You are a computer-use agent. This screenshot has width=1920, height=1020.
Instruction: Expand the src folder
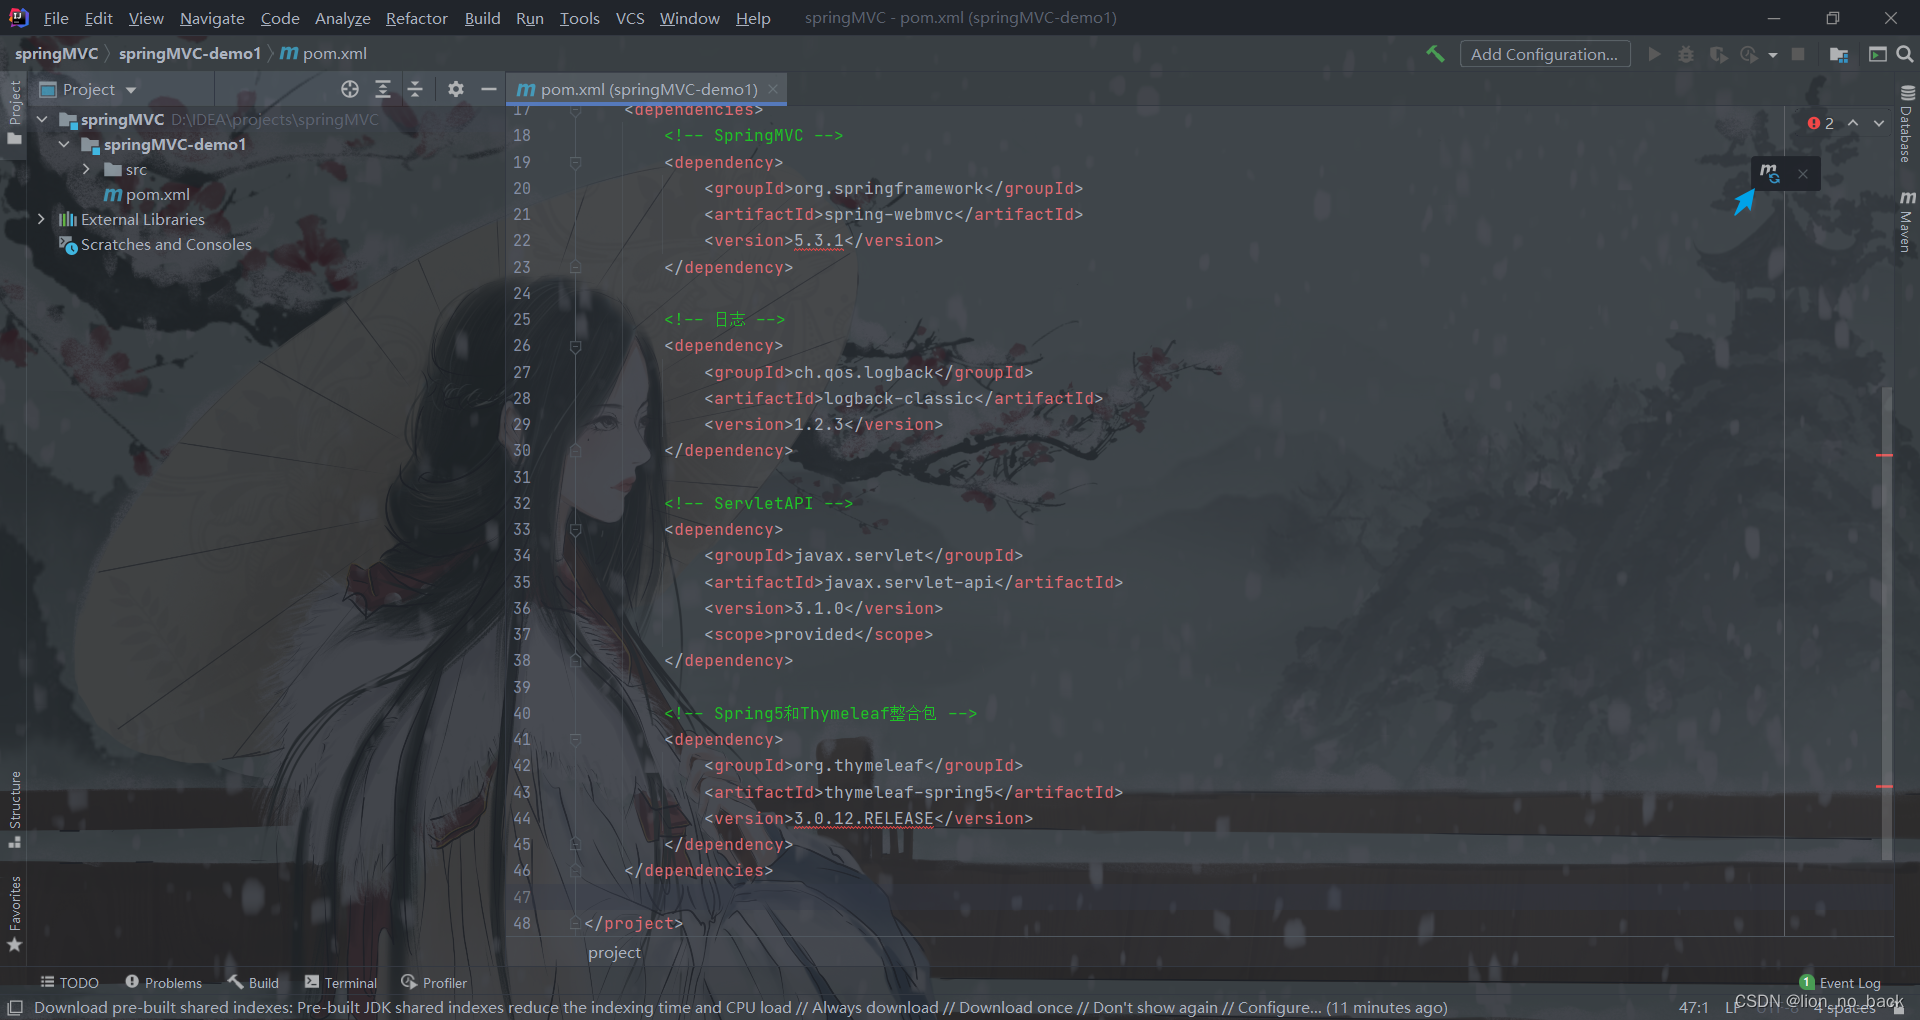click(86, 169)
